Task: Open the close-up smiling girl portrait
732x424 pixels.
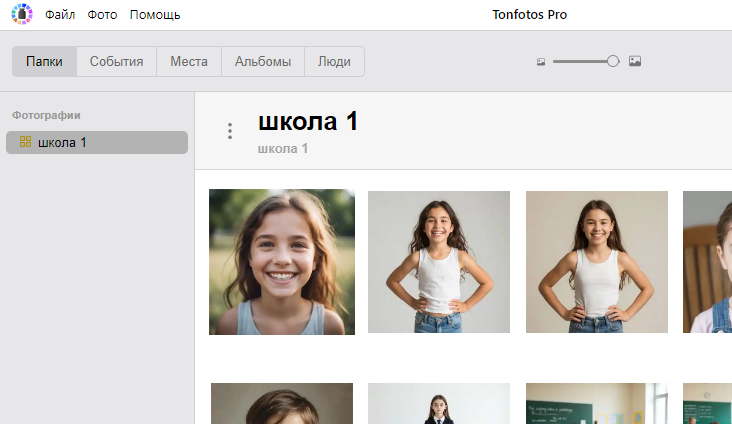Action: [x=282, y=262]
